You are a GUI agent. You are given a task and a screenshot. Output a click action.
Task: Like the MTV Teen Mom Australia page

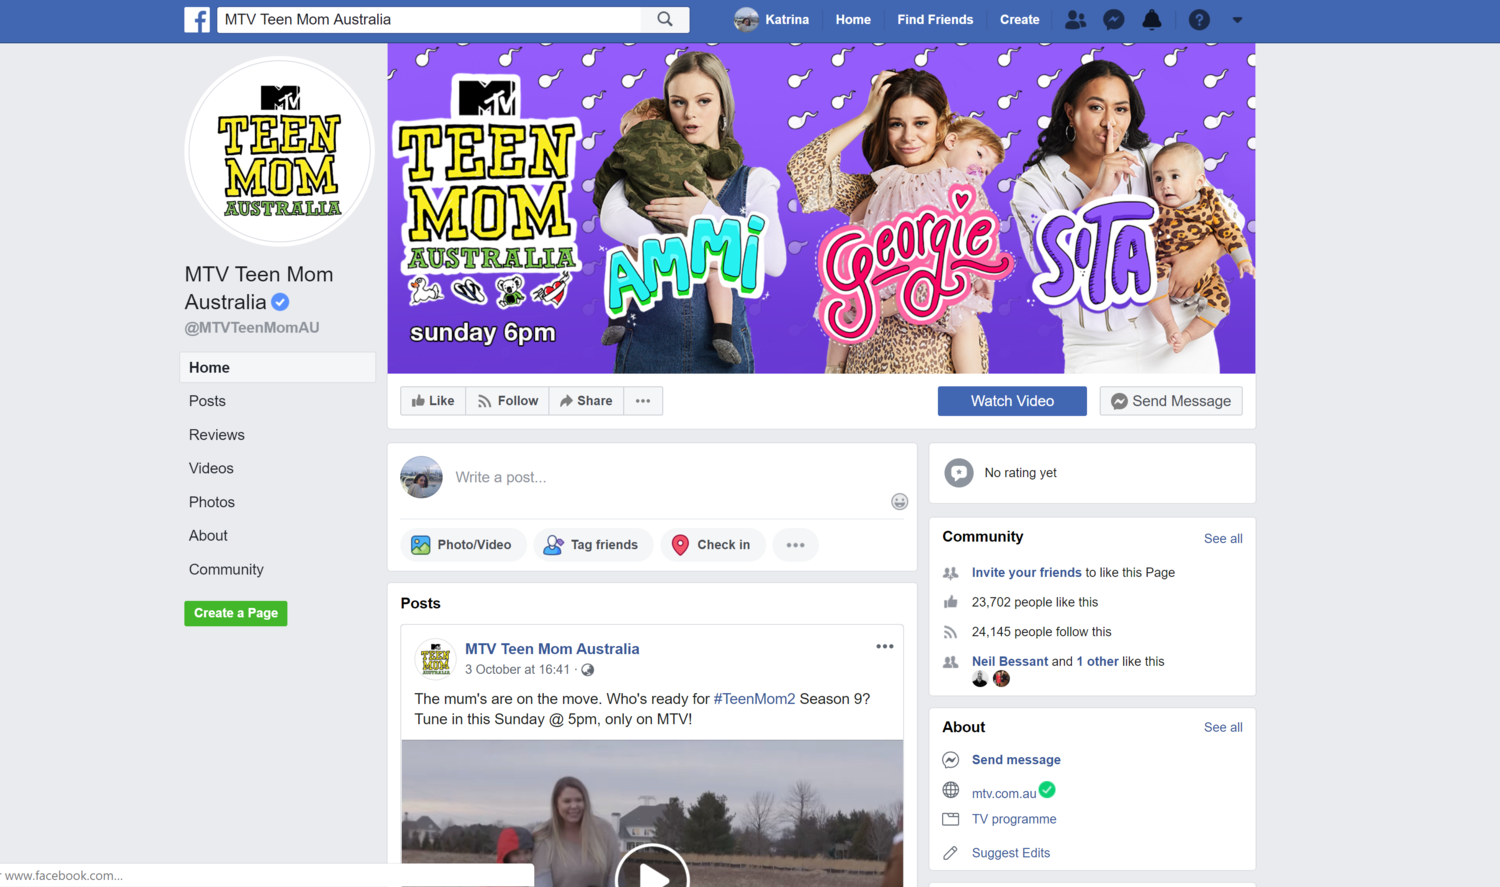433,401
